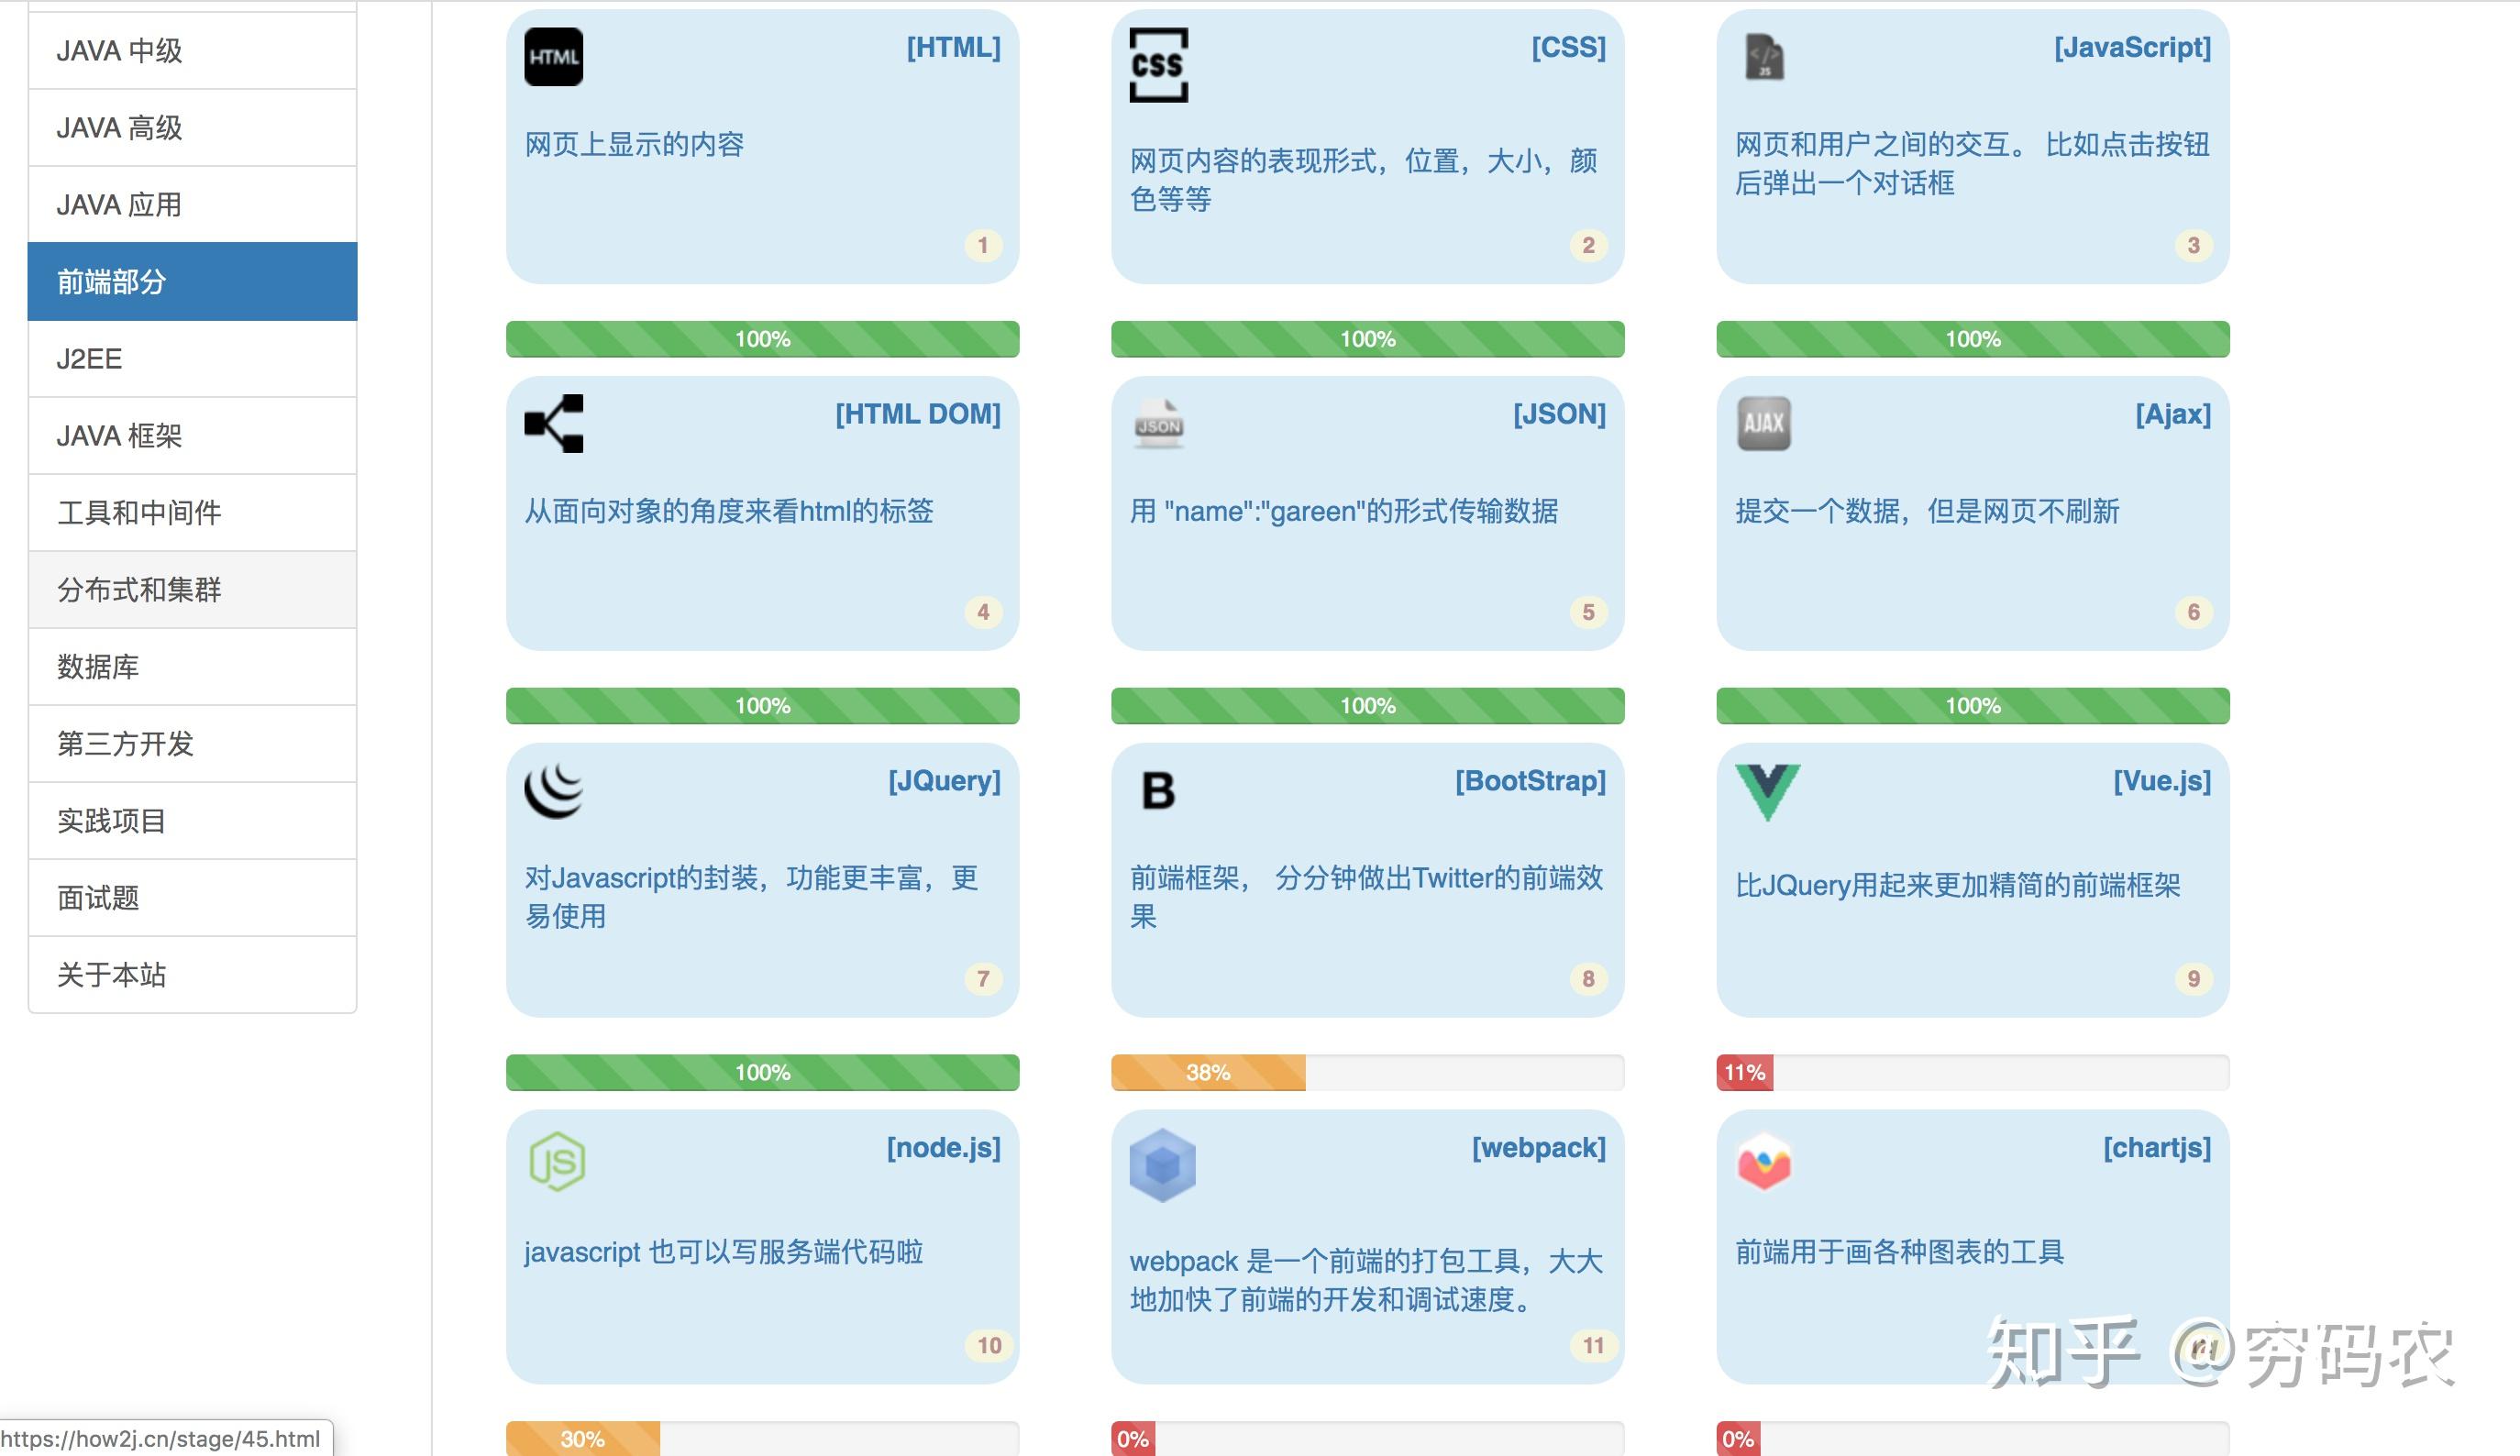Viewport: 2520px width, 1456px height.
Task: Open the 数据库 section
Action: tap(192, 666)
